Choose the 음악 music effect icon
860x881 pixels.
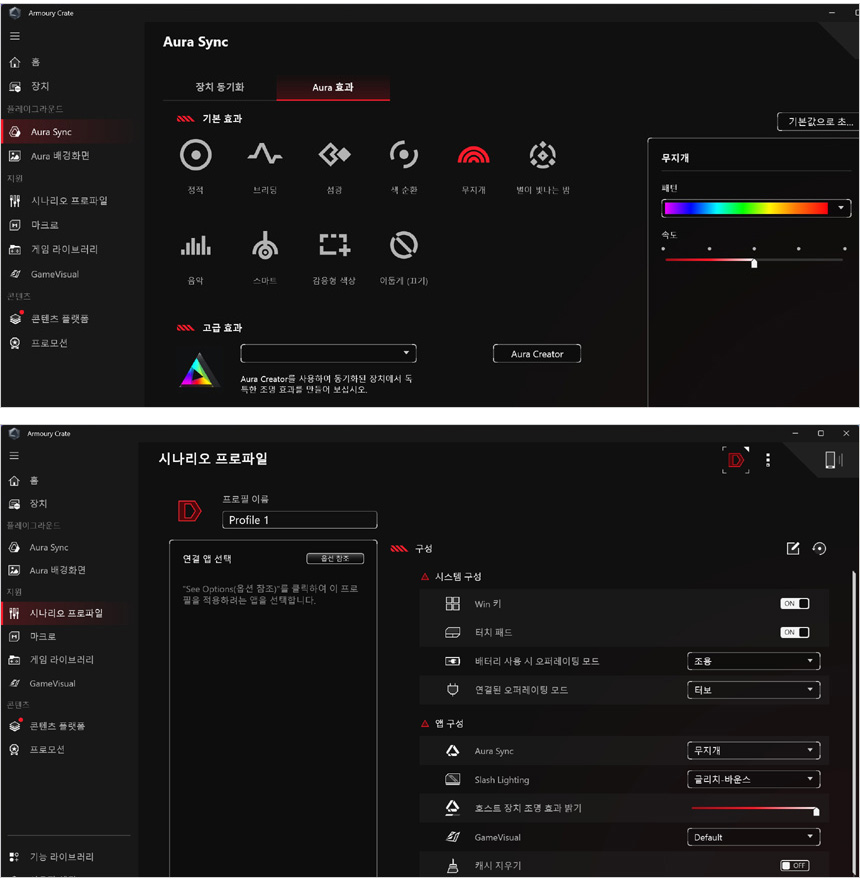pyautogui.click(x=196, y=246)
